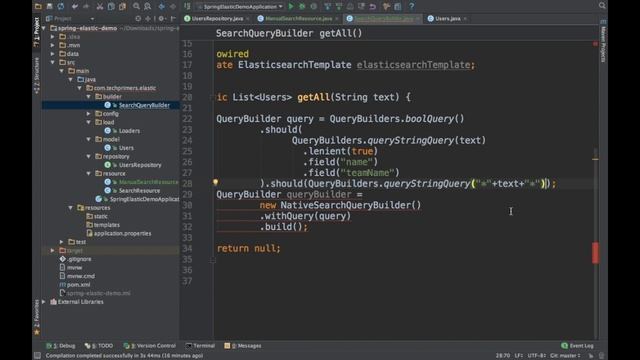Click the Make Project build icon

[187, 6]
